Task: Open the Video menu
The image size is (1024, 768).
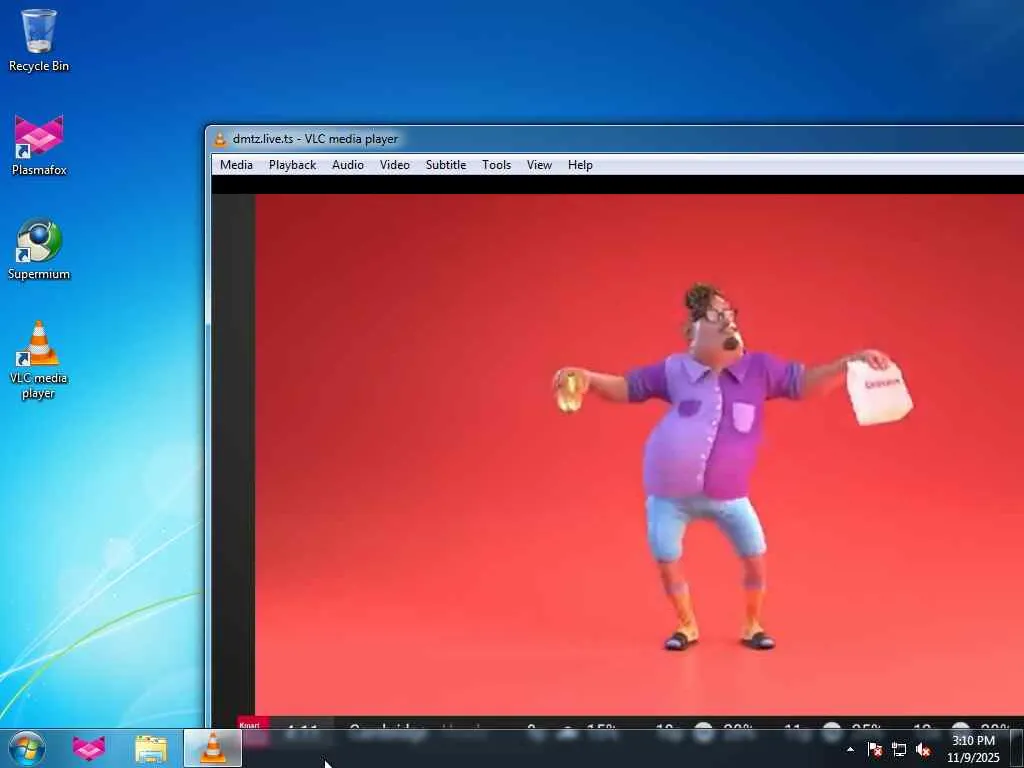Action: [x=395, y=165]
